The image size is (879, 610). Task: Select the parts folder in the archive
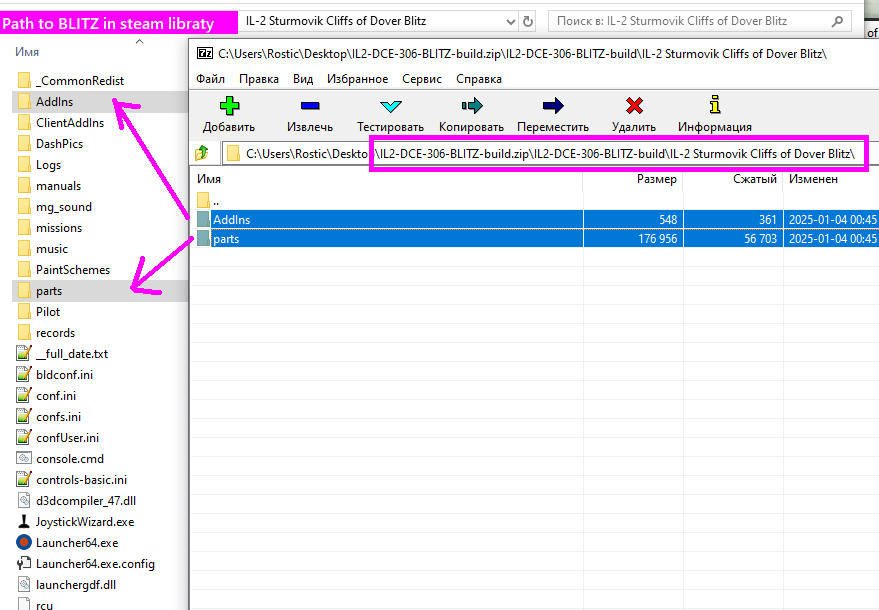click(226, 239)
